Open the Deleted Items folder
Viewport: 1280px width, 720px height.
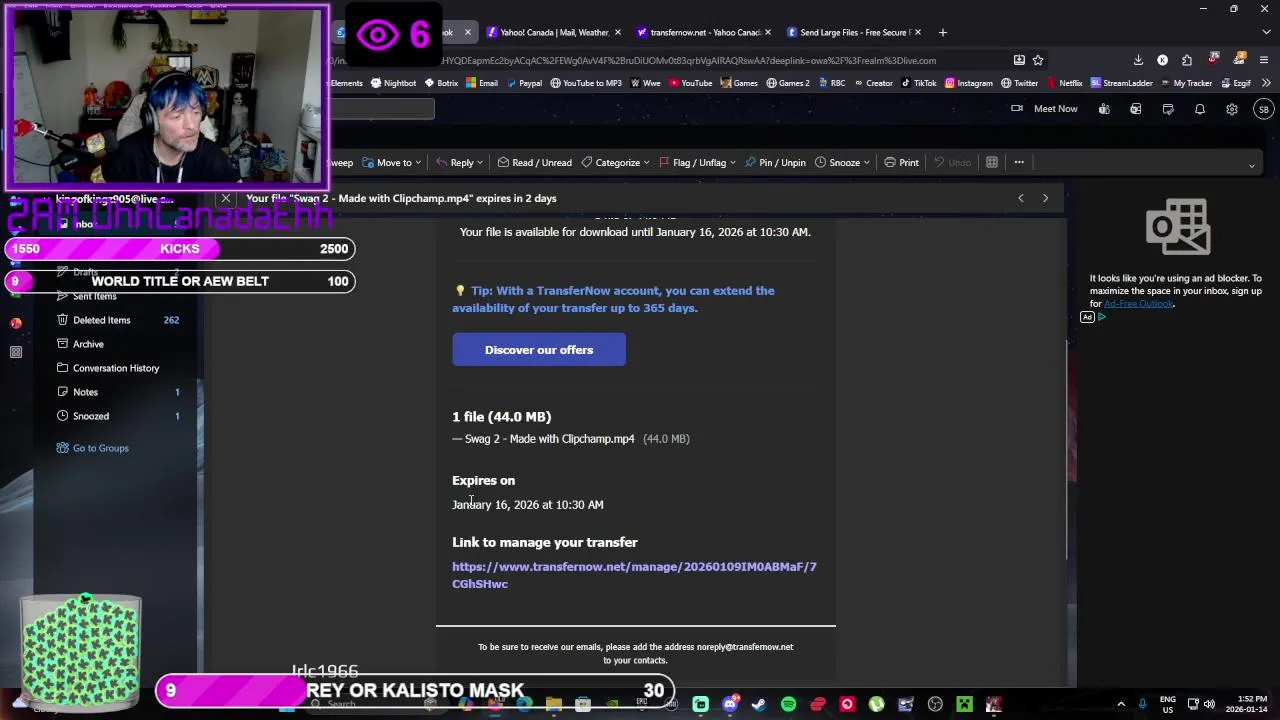click(118, 320)
